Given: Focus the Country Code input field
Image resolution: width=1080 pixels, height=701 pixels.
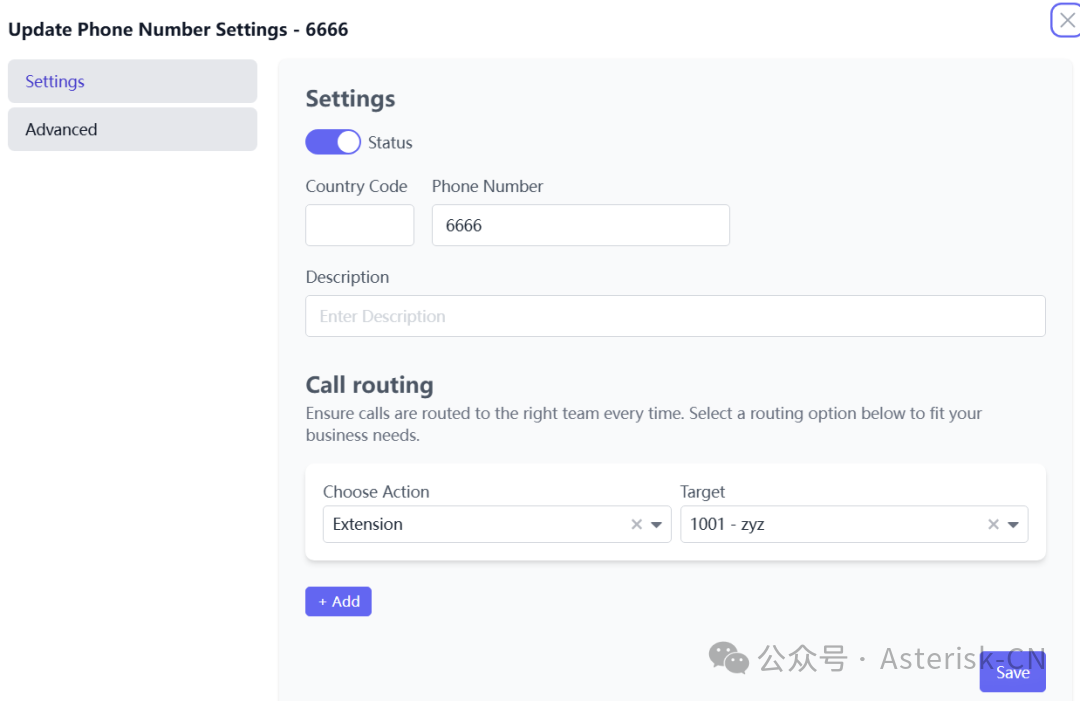Looking at the screenshot, I should point(359,225).
